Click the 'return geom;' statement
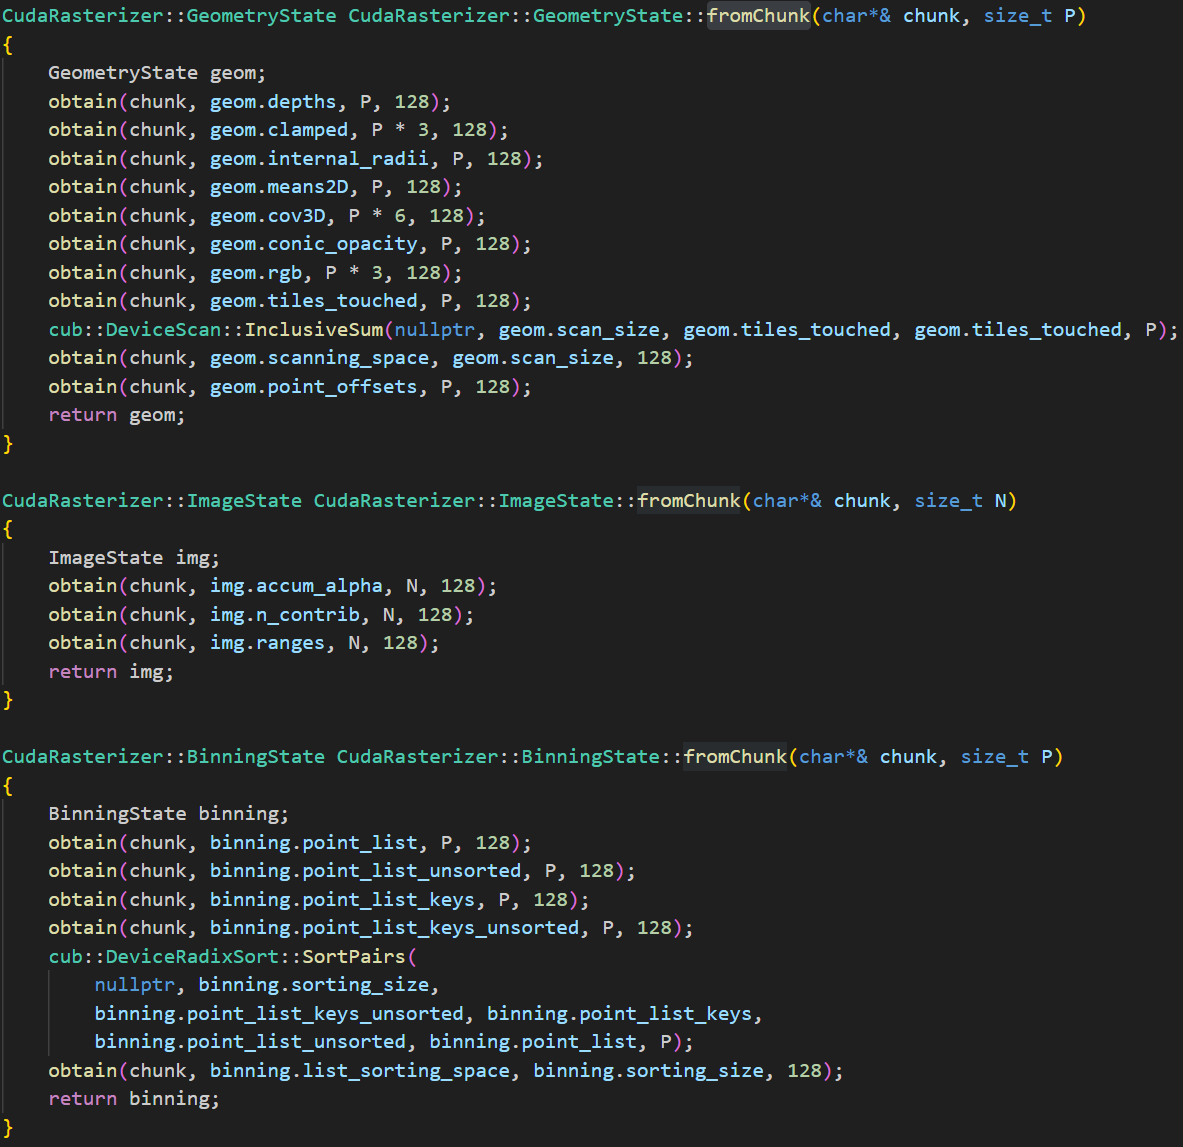Screen dimensions: 1183x1147 point(117,415)
